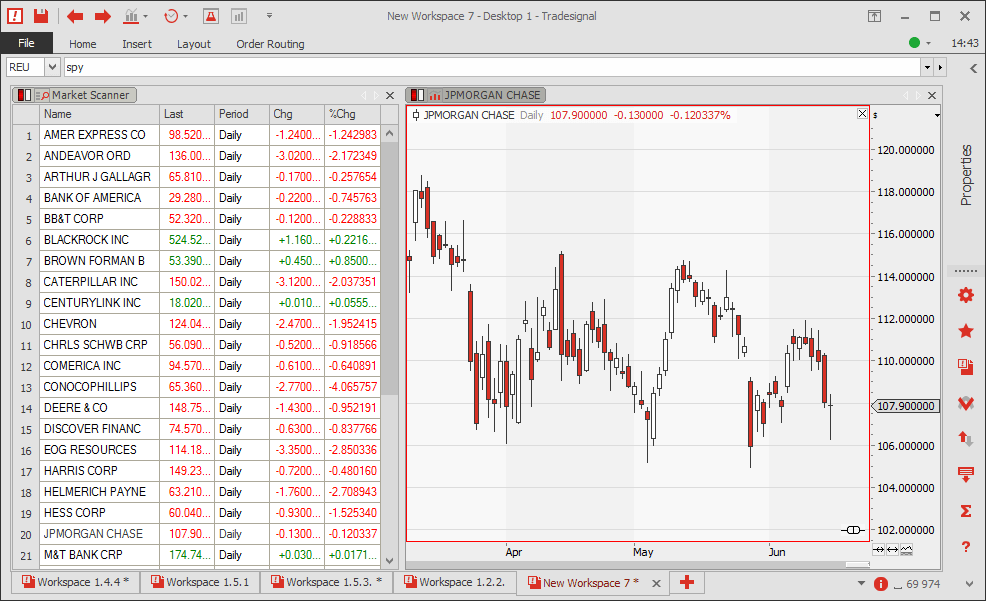
Task: Click the red handshake icon in sidebar
Action: point(966,402)
